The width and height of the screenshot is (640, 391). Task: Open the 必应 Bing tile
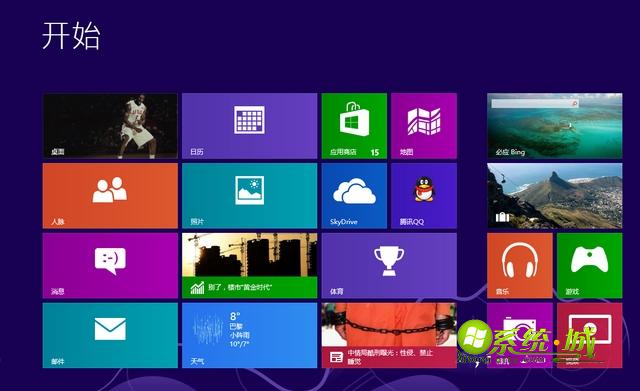point(555,126)
